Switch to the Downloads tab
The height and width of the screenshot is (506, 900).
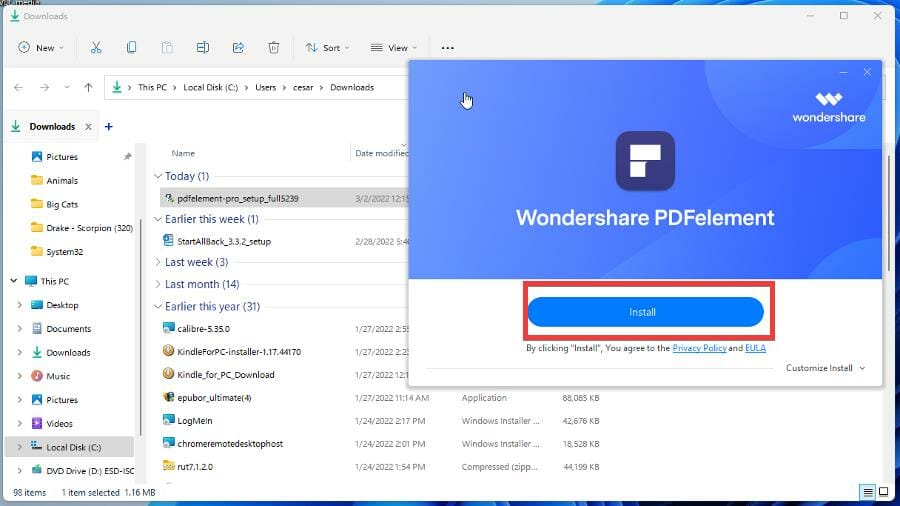[x=52, y=126]
